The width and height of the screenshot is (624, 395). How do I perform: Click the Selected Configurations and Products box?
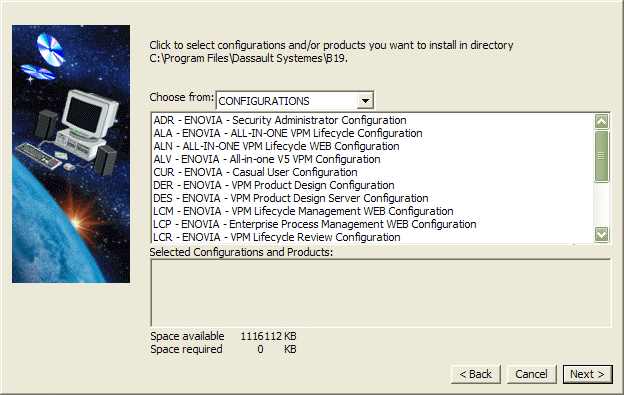click(381, 293)
